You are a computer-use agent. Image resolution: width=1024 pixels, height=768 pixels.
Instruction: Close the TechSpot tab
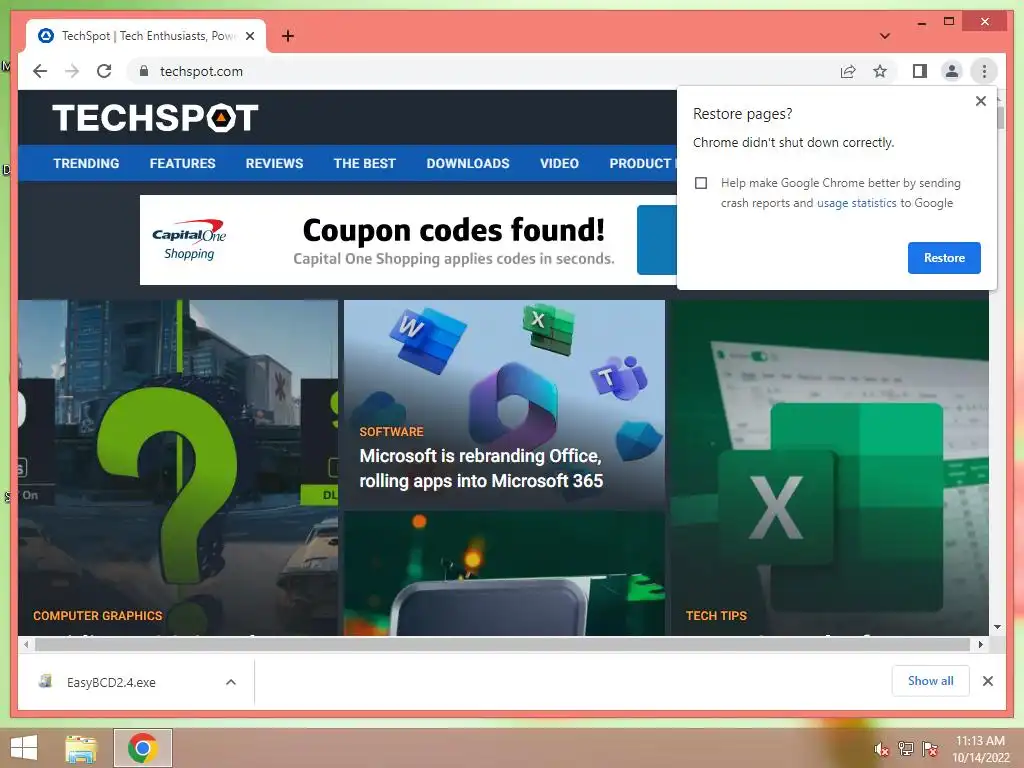click(249, 36)
